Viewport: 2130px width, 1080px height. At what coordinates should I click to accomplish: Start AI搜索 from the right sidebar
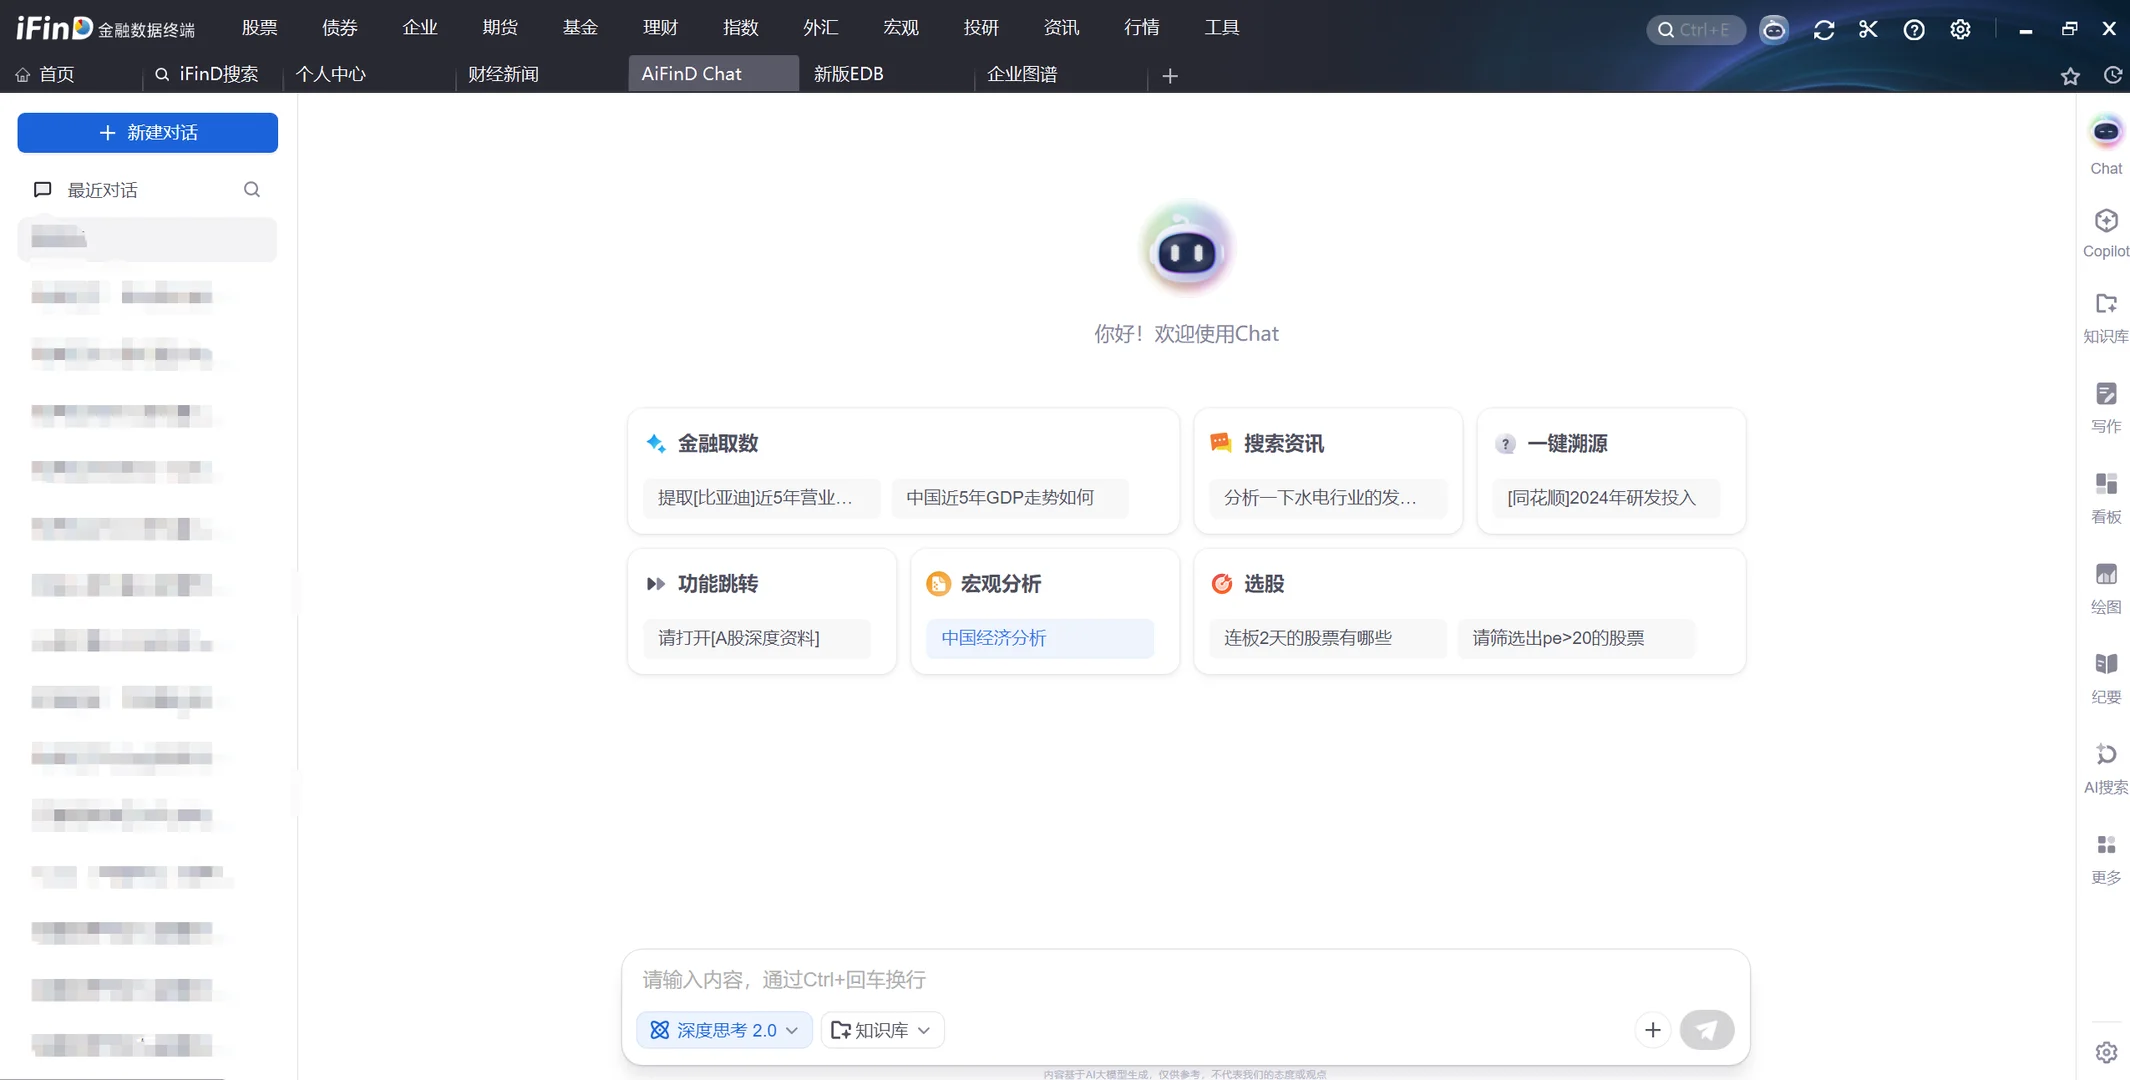pyautogui.click(x=2105, y=767)
